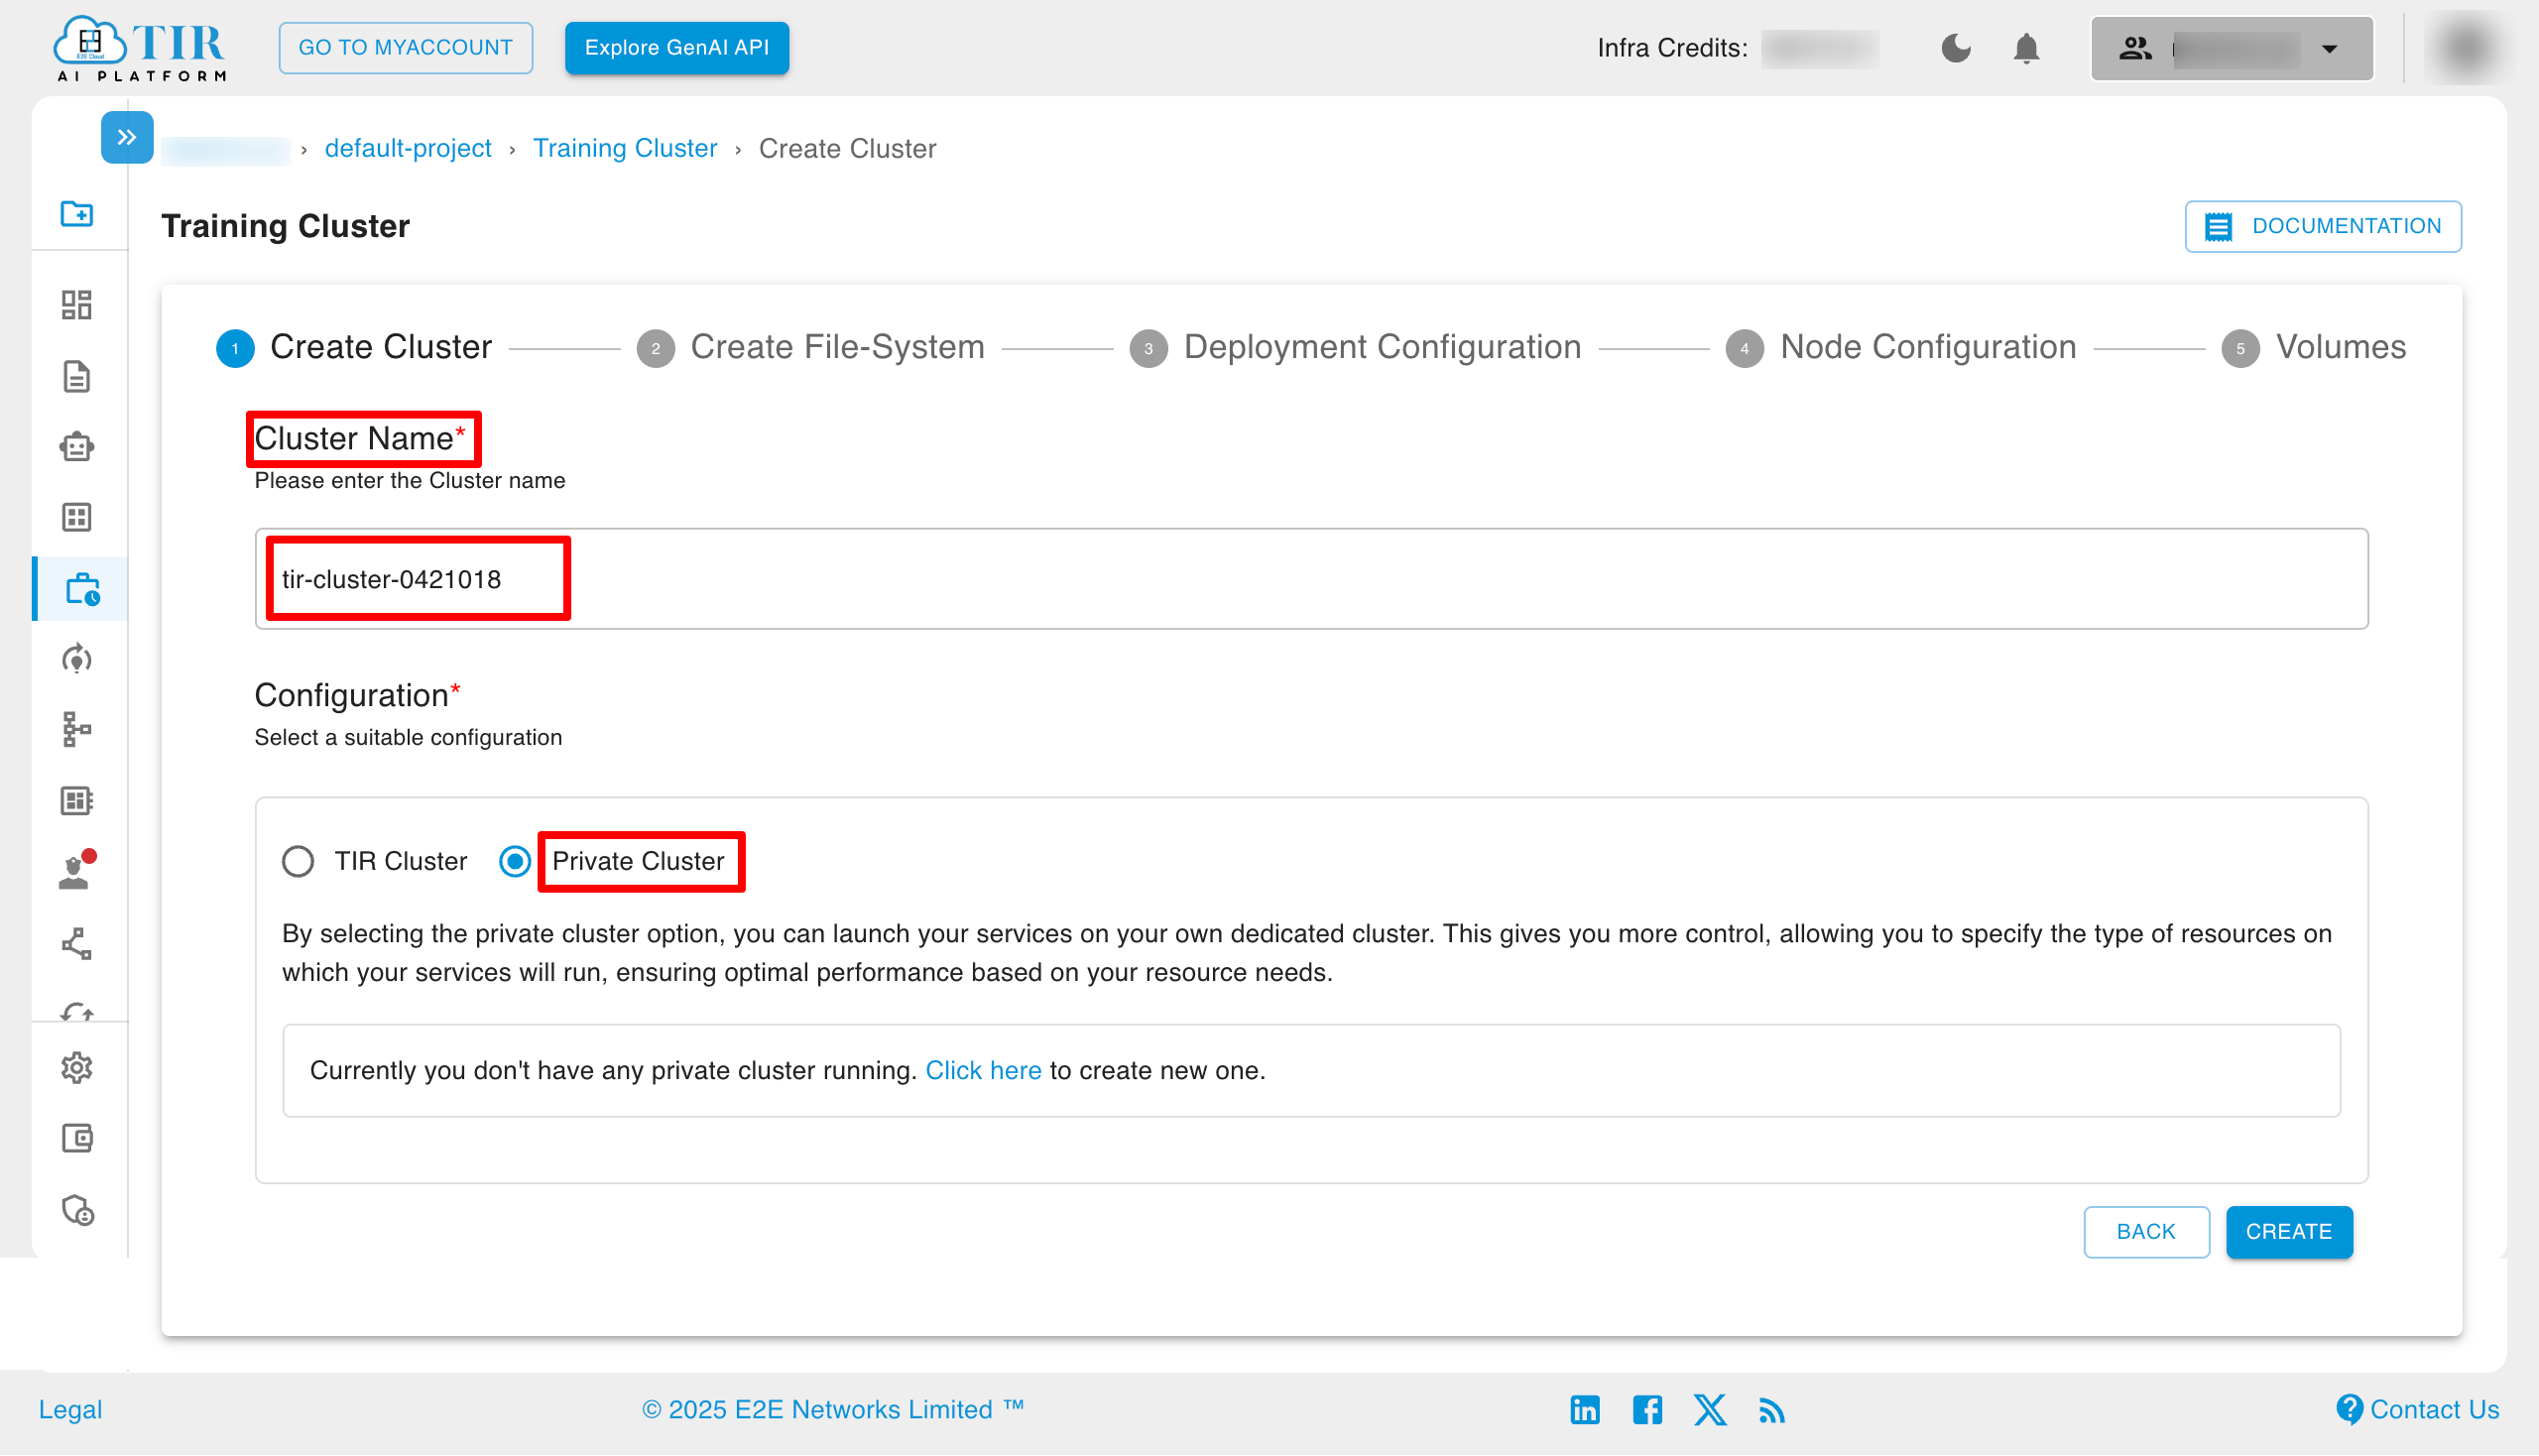Open the shield security icon in sidebar
Image resolution: width=2539 pixels, height=1456 pixels.
[x=77, y=1210]
